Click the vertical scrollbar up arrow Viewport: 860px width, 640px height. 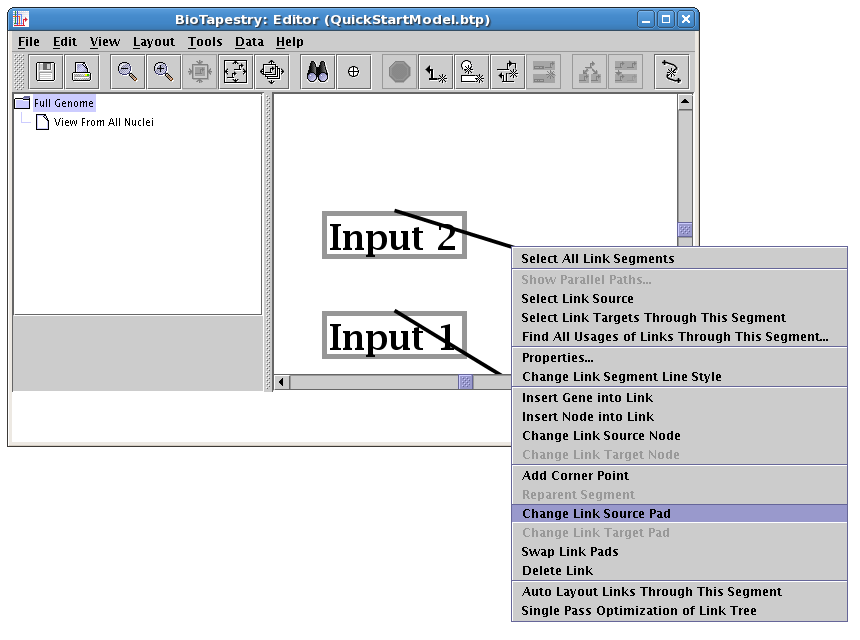pos(685,102)
